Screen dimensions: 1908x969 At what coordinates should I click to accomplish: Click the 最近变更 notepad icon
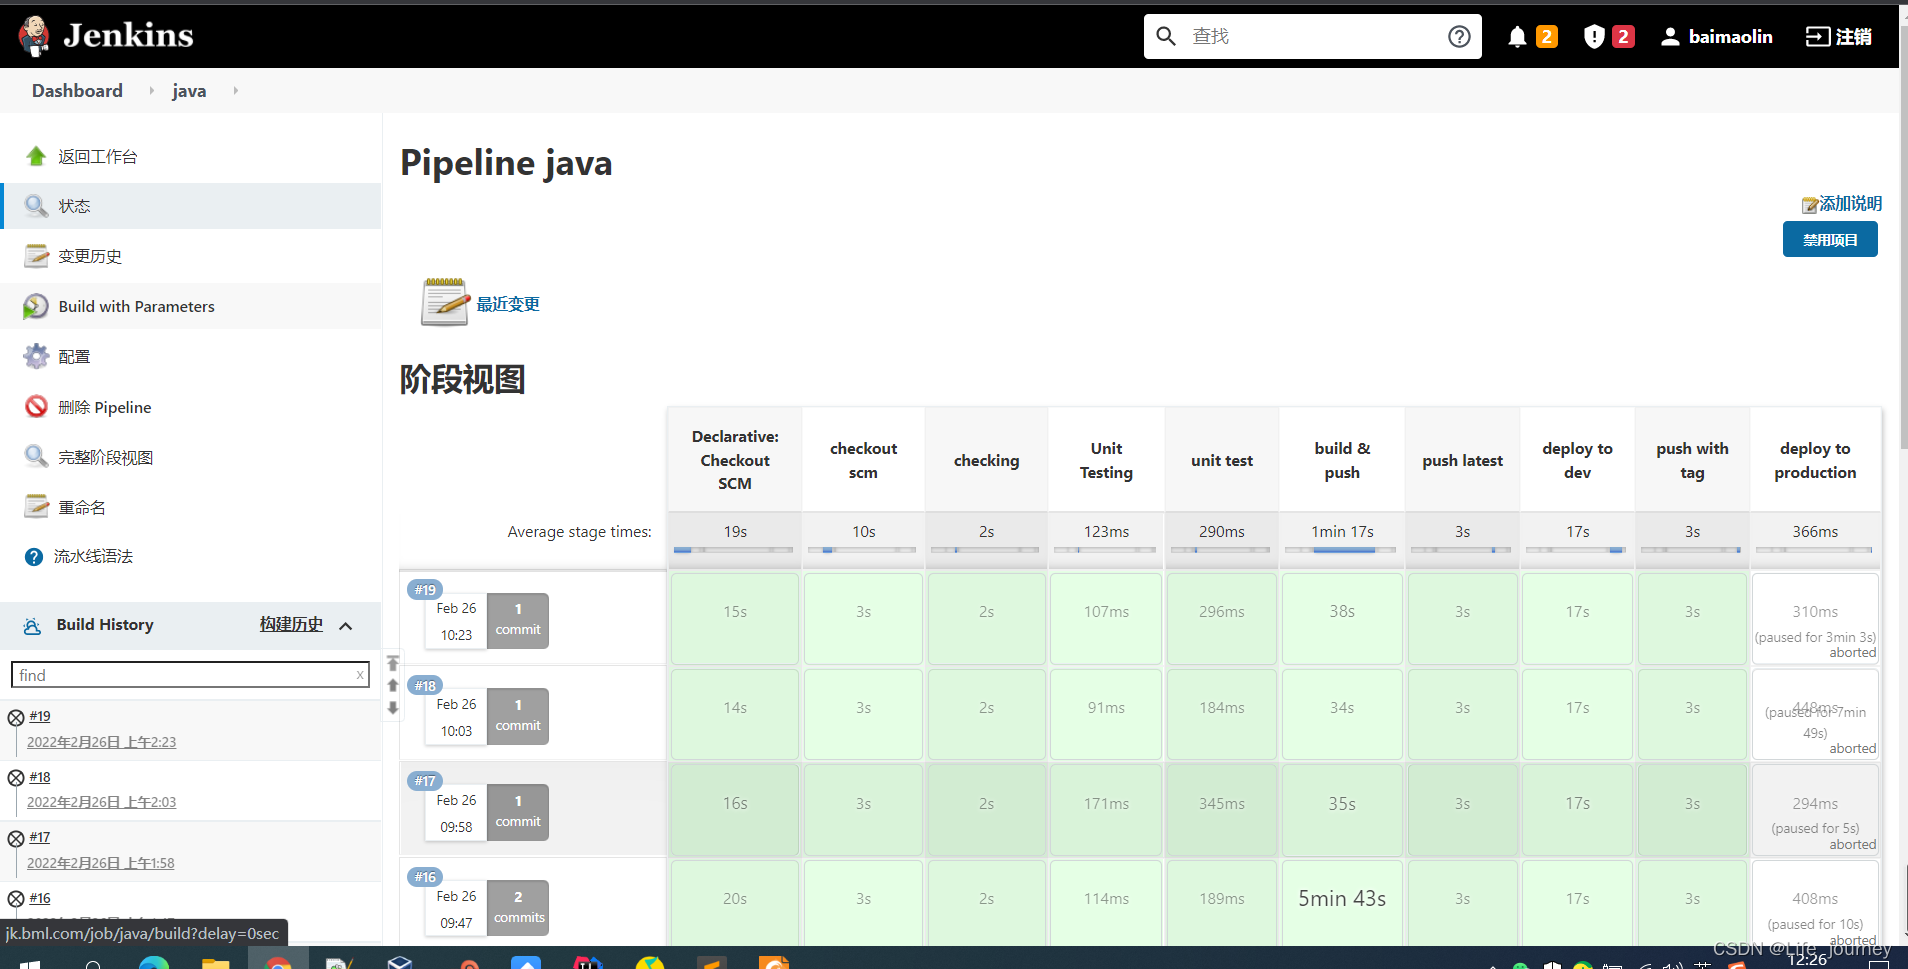(444, 302)
